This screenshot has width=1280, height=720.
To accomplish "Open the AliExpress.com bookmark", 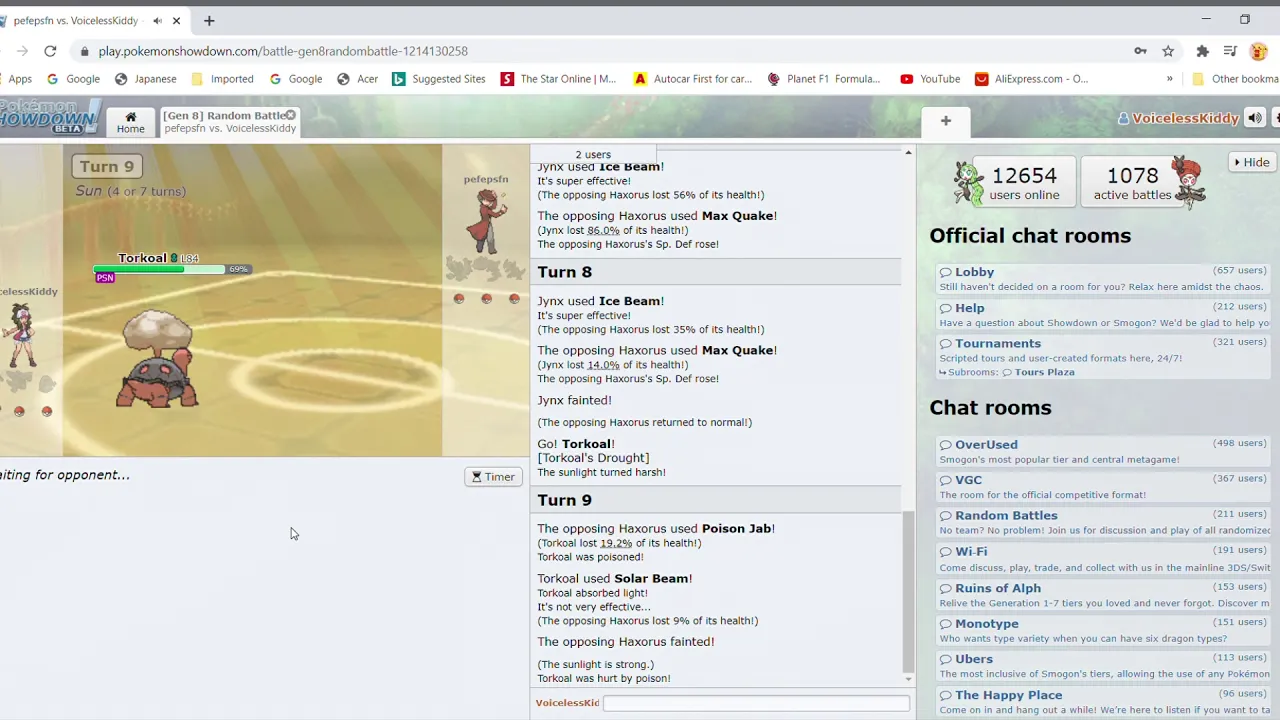I will click(x=1031, y=79).
